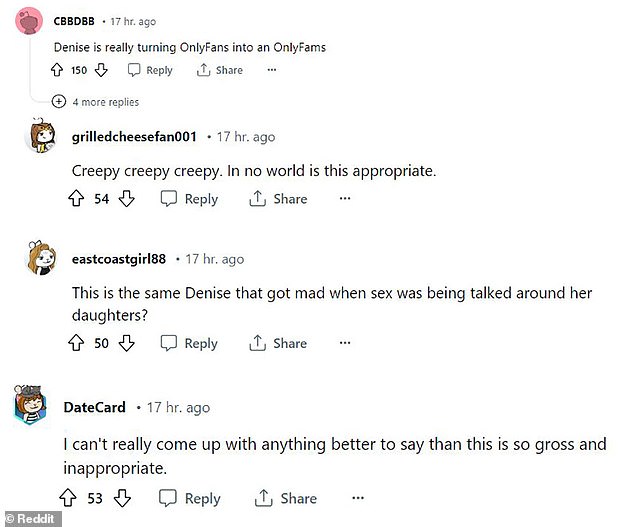Open more options on DateCard's comment
The image size is (634, 527).
tap(358, 498)
